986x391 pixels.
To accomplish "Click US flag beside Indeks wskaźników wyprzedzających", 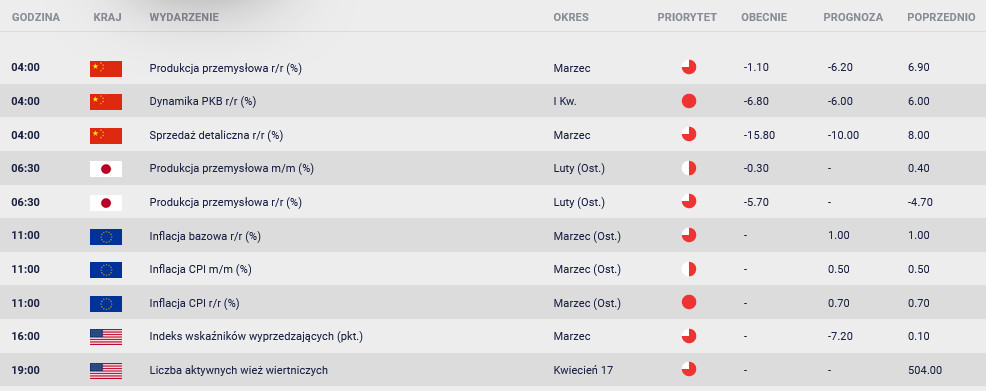I will [x=106, y=337].
